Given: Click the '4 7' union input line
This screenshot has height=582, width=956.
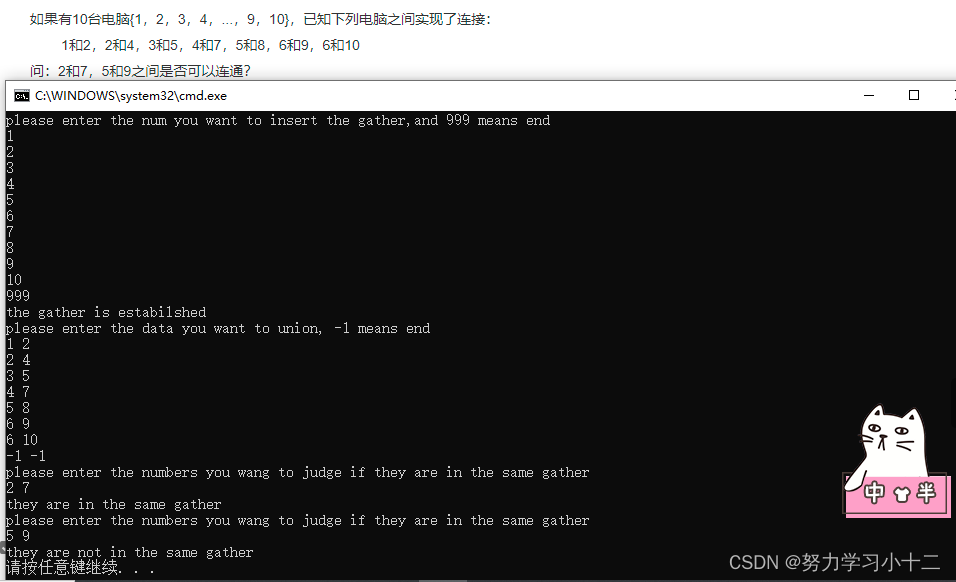Looking at the screenshot, I should coord(18,392).
